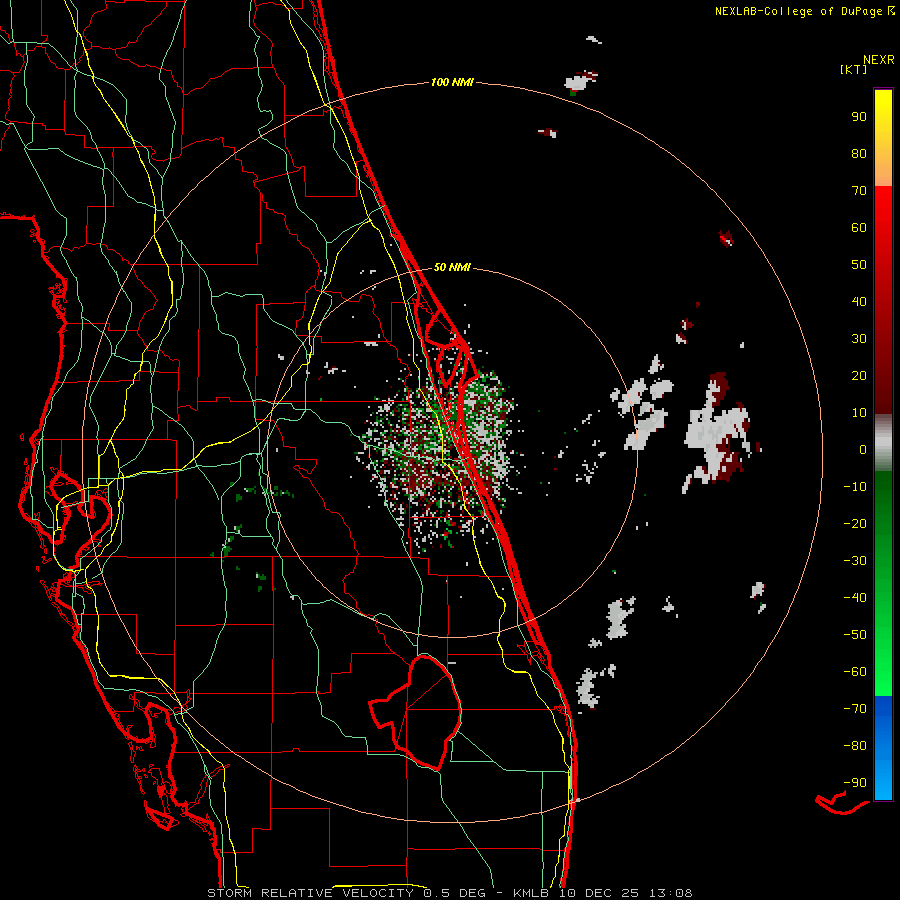Click the 100 NMI range ring label
Screen dimensions: 900x900
pyautogui.click(x=452, y=82)
